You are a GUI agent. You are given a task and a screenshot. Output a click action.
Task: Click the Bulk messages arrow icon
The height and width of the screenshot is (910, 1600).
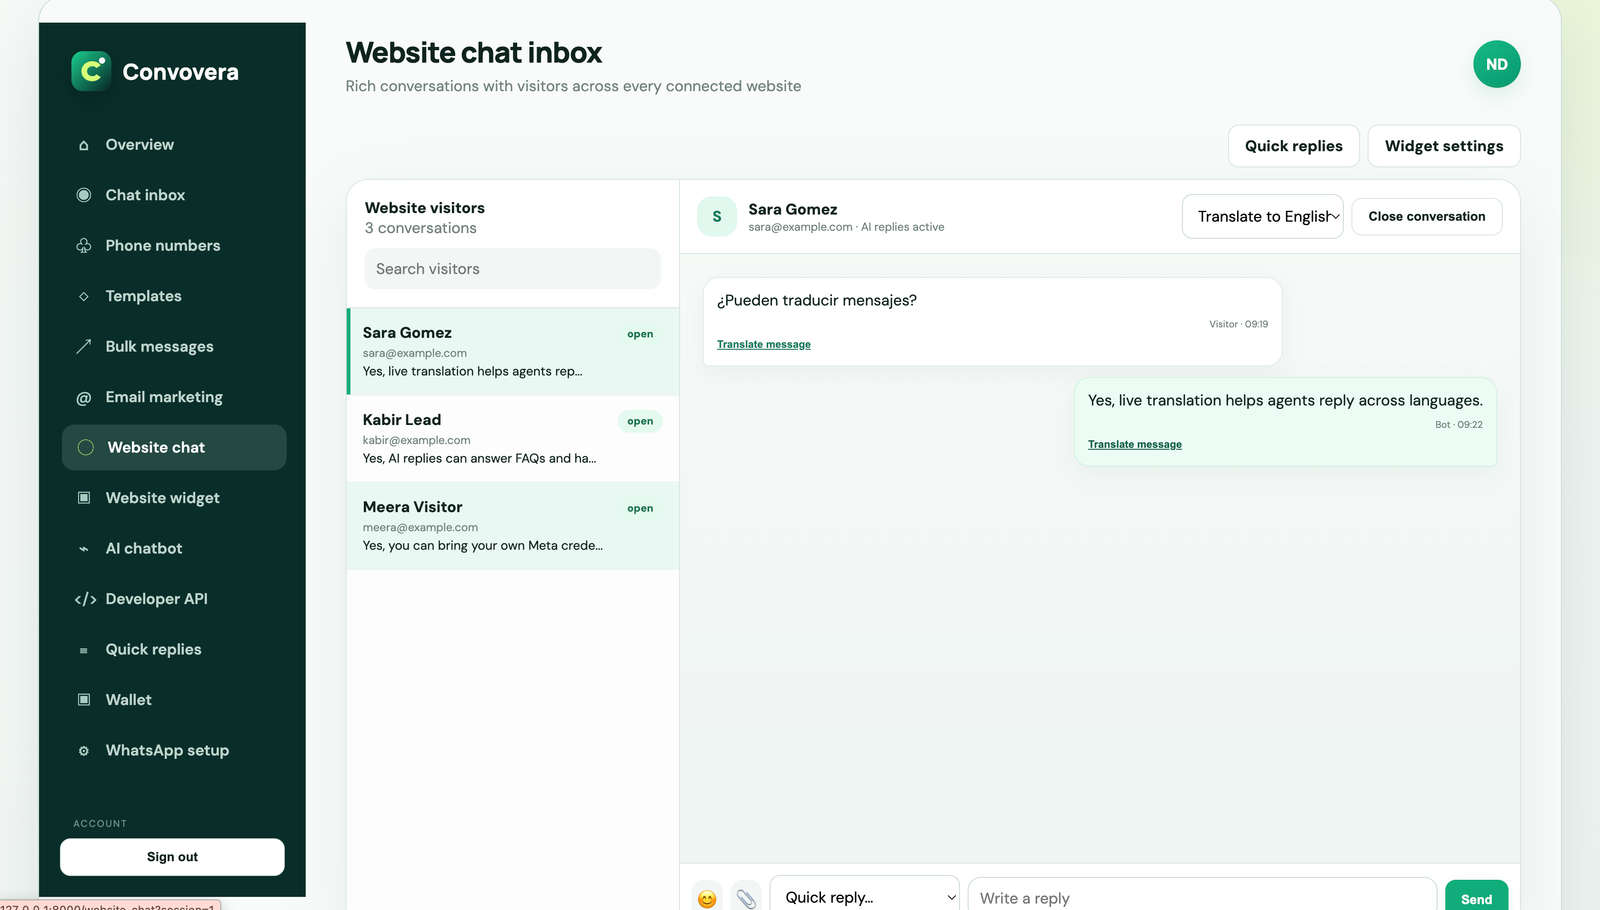84,346
